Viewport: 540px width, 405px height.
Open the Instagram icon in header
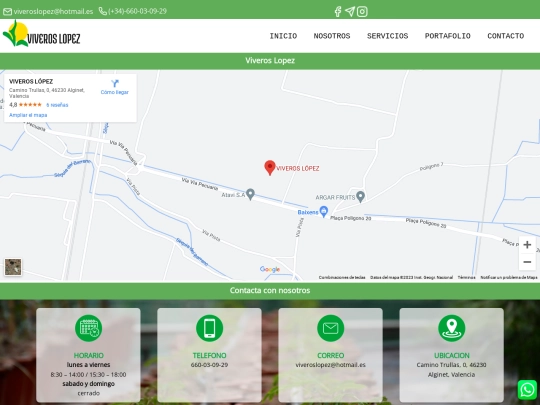[x=362, y=11]
